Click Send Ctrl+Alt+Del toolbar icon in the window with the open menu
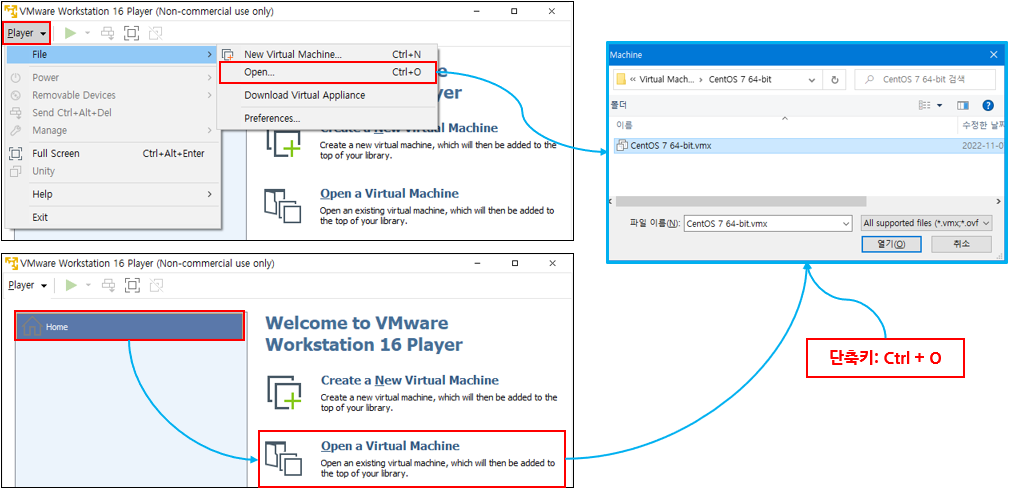The width and height of the screenshot is (1009, 490). [x=109, y=33]
